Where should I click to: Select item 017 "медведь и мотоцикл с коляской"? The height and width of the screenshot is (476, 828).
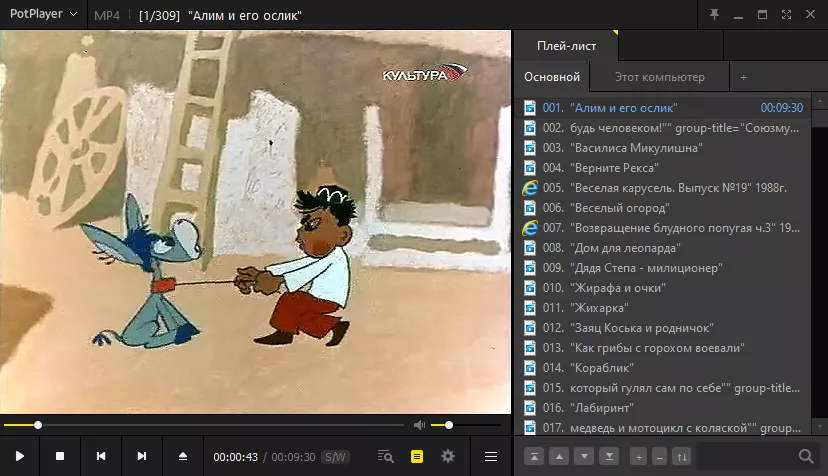(x=663, y=428)
